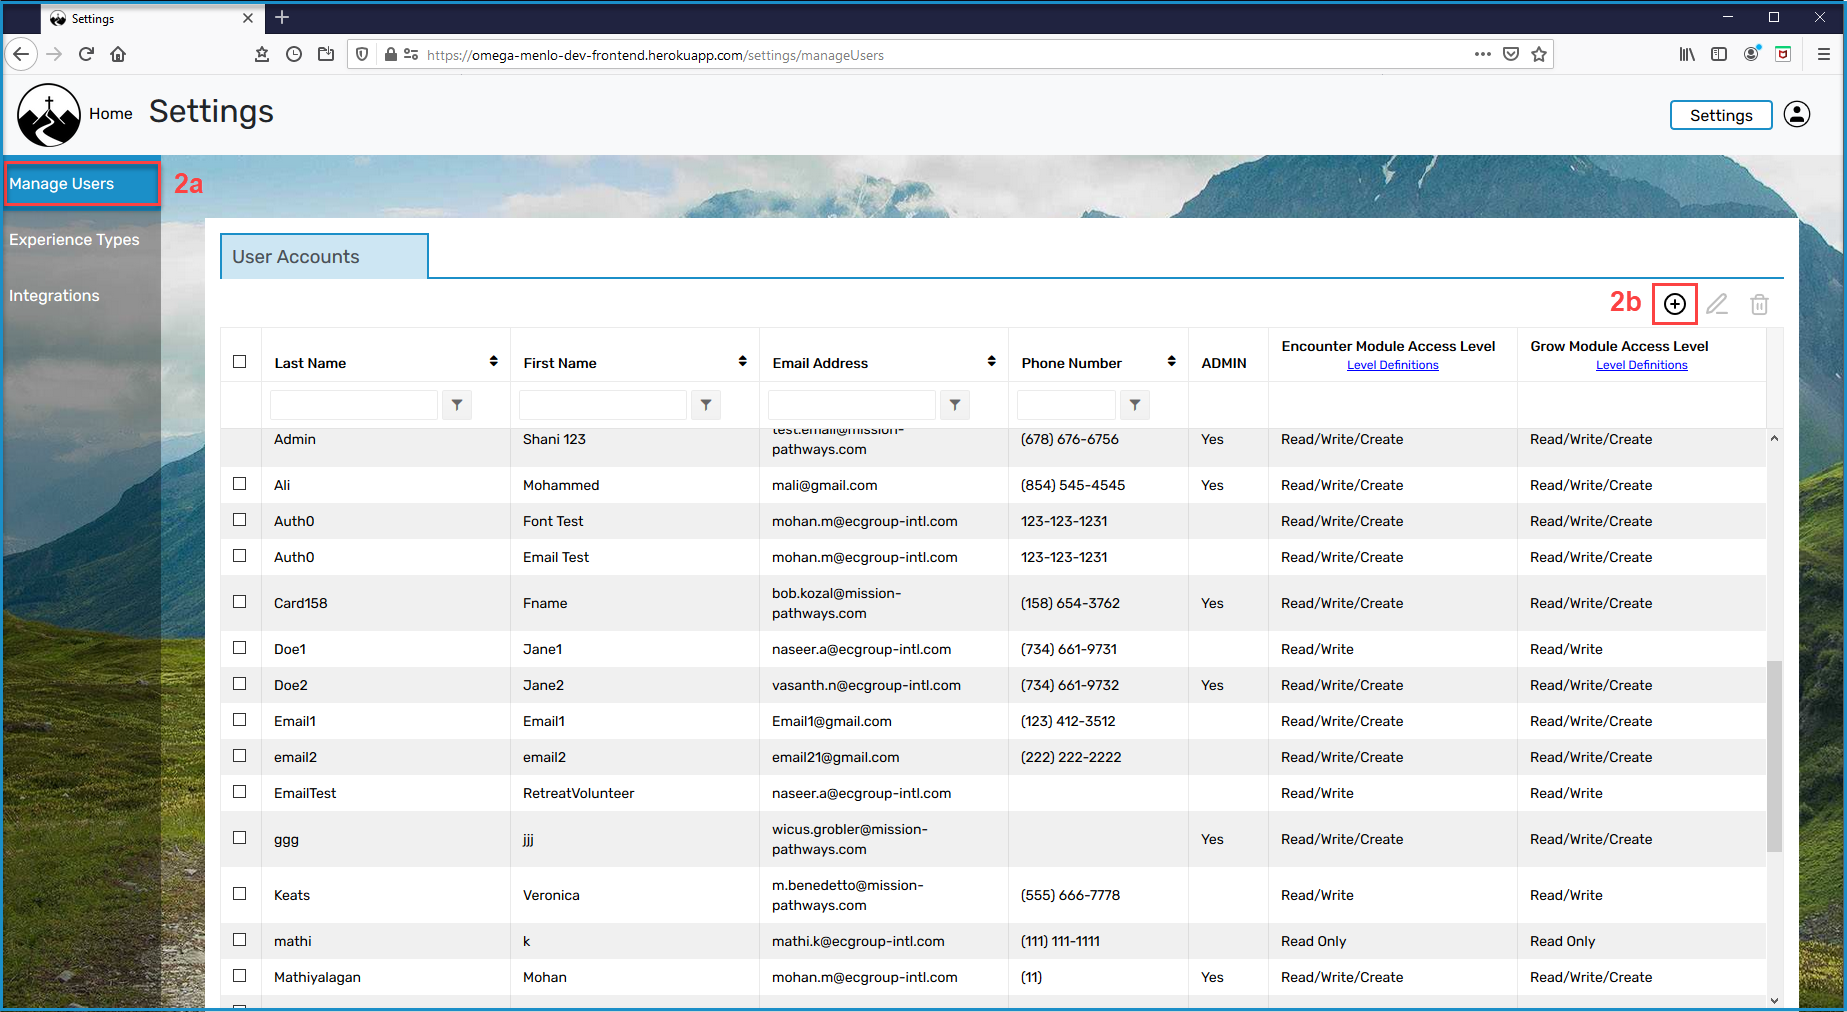
Task: Bookmark this page with the star icon
Action: [1539, 54]
